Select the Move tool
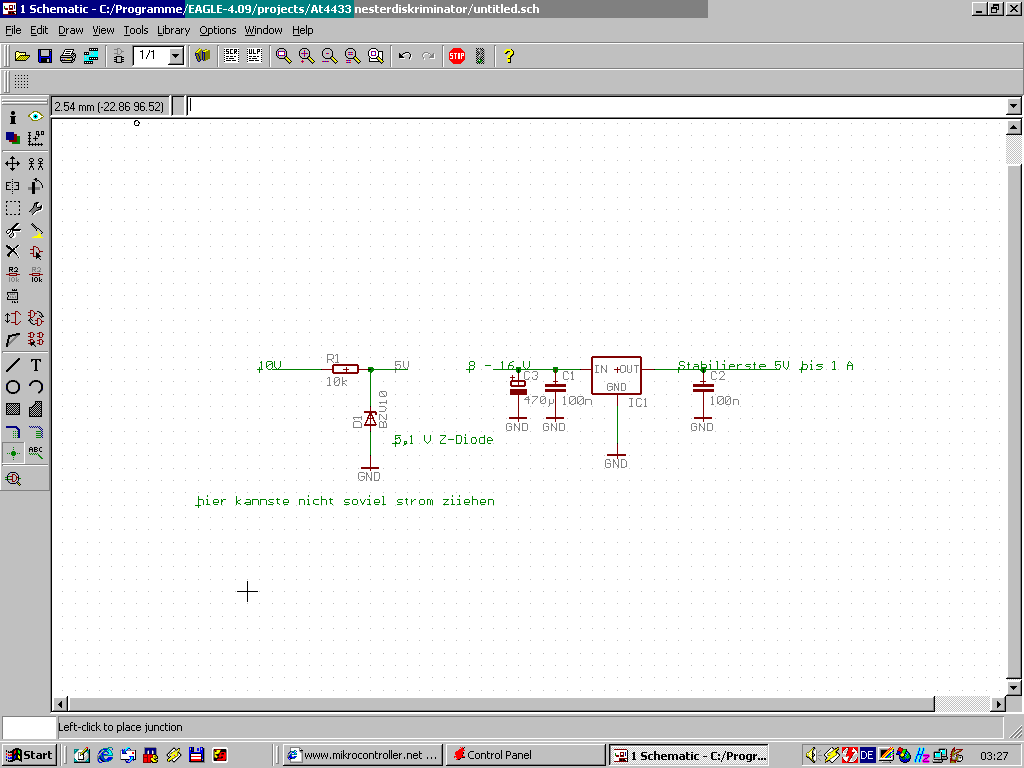The width and height of the screenshot is (1024, 768). point(13,164)
